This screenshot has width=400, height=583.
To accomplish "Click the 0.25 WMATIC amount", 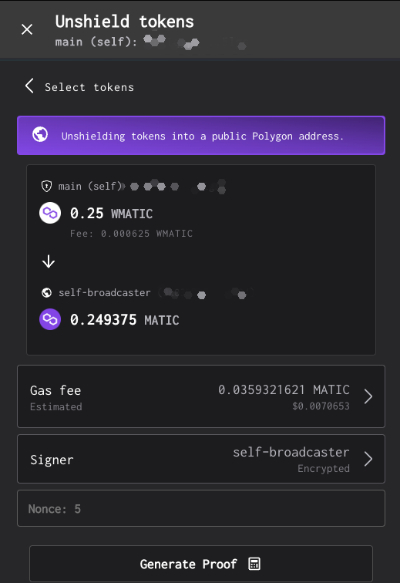I will 112,213.
